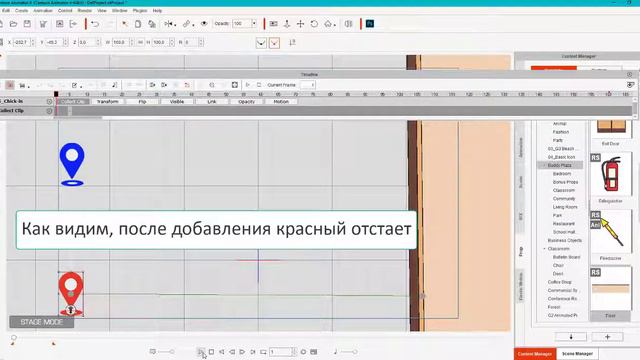Toggle the eye visibility icon in toolbar
This screenshot has height=360, width=640.
tap(204, 24)
